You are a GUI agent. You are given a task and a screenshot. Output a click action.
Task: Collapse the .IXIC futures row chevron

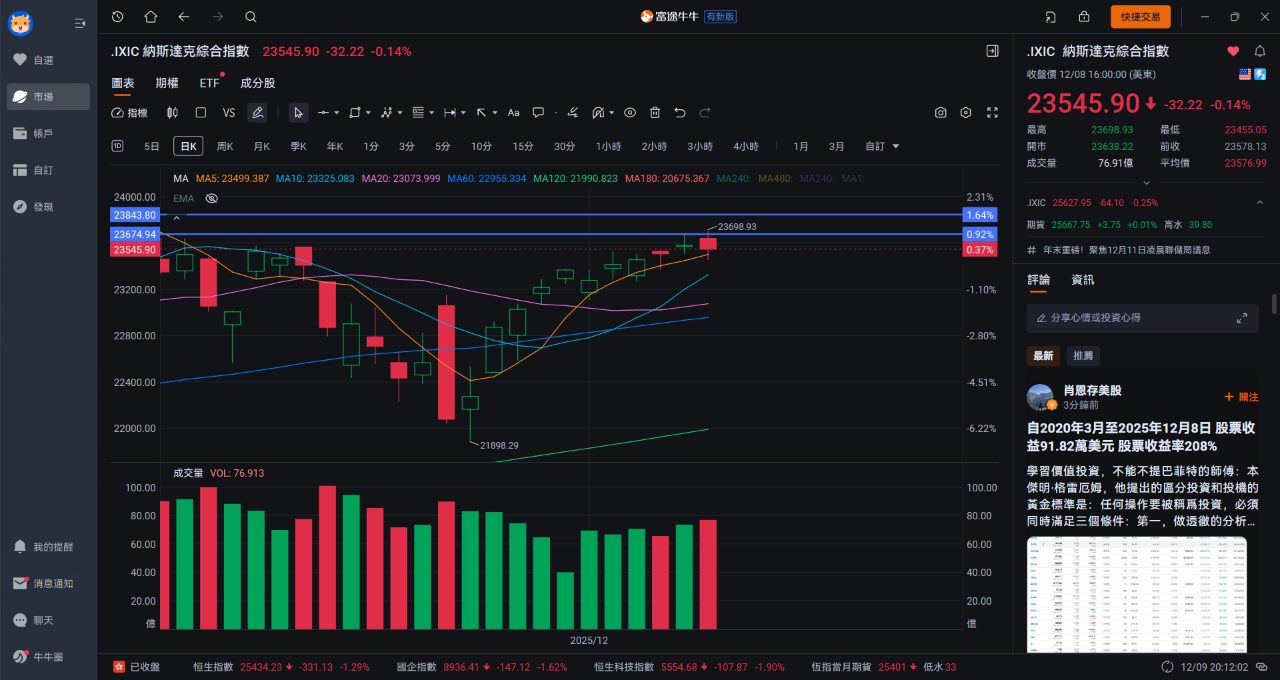click(x=1260, y=202)
